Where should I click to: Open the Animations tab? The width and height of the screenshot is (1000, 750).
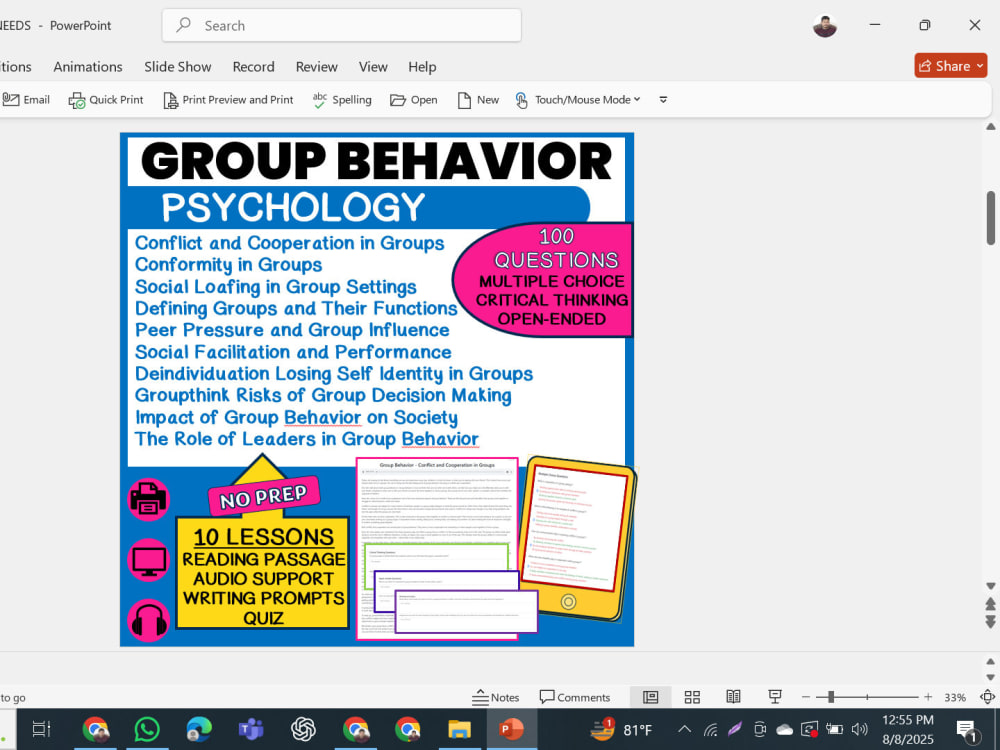click(88, 67)
